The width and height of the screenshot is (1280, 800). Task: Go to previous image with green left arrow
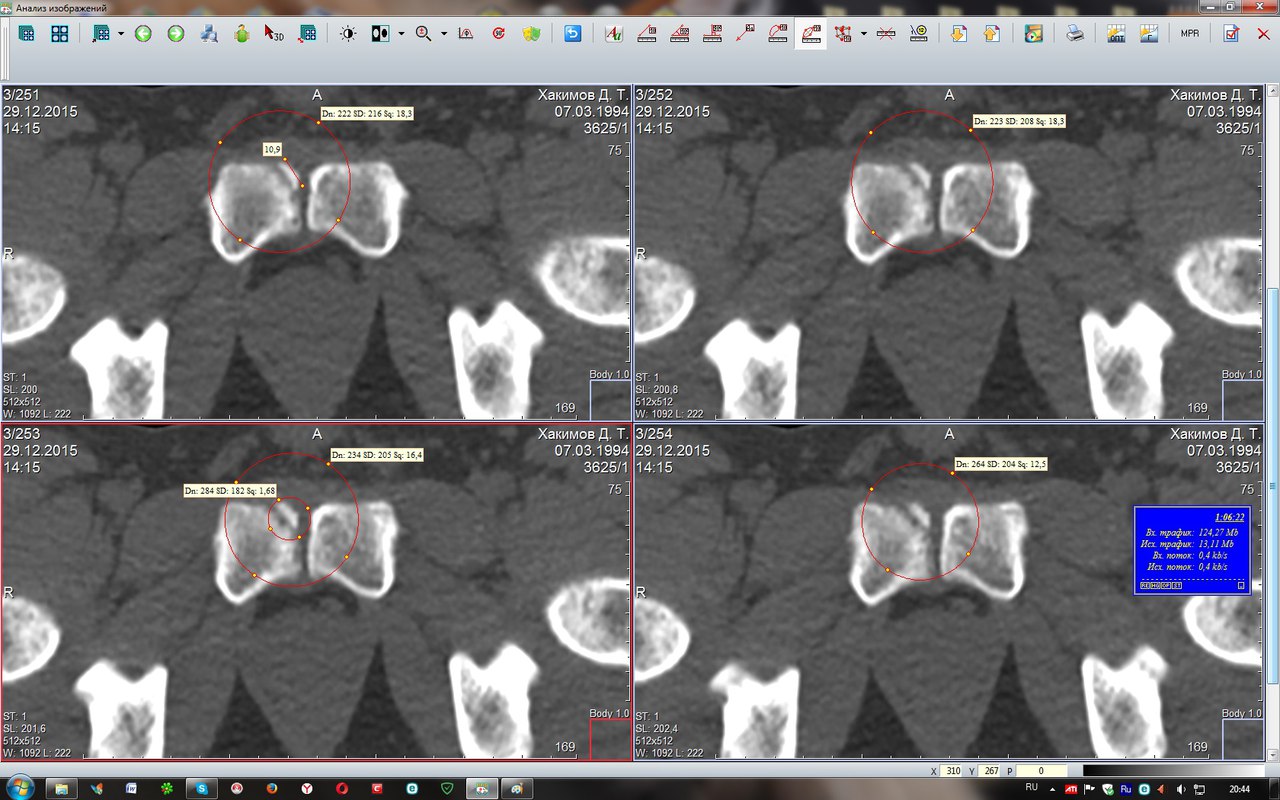[x=143, y=33]
